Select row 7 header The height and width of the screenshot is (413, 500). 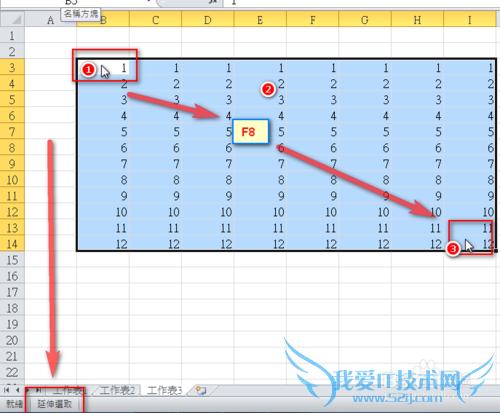click(x=12, y=131)
